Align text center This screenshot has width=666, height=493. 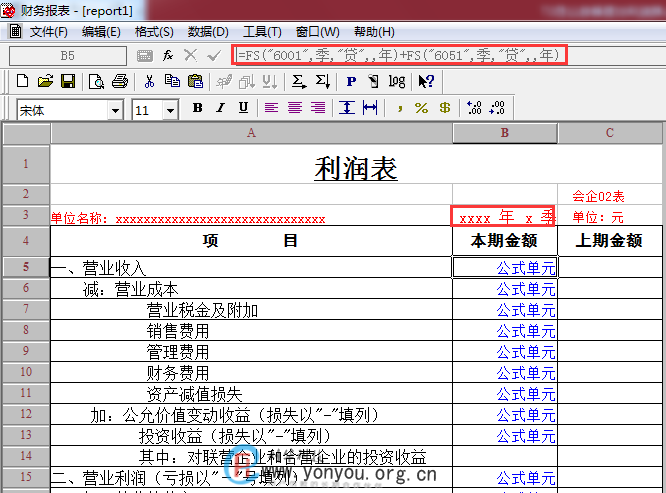(295, 107)
